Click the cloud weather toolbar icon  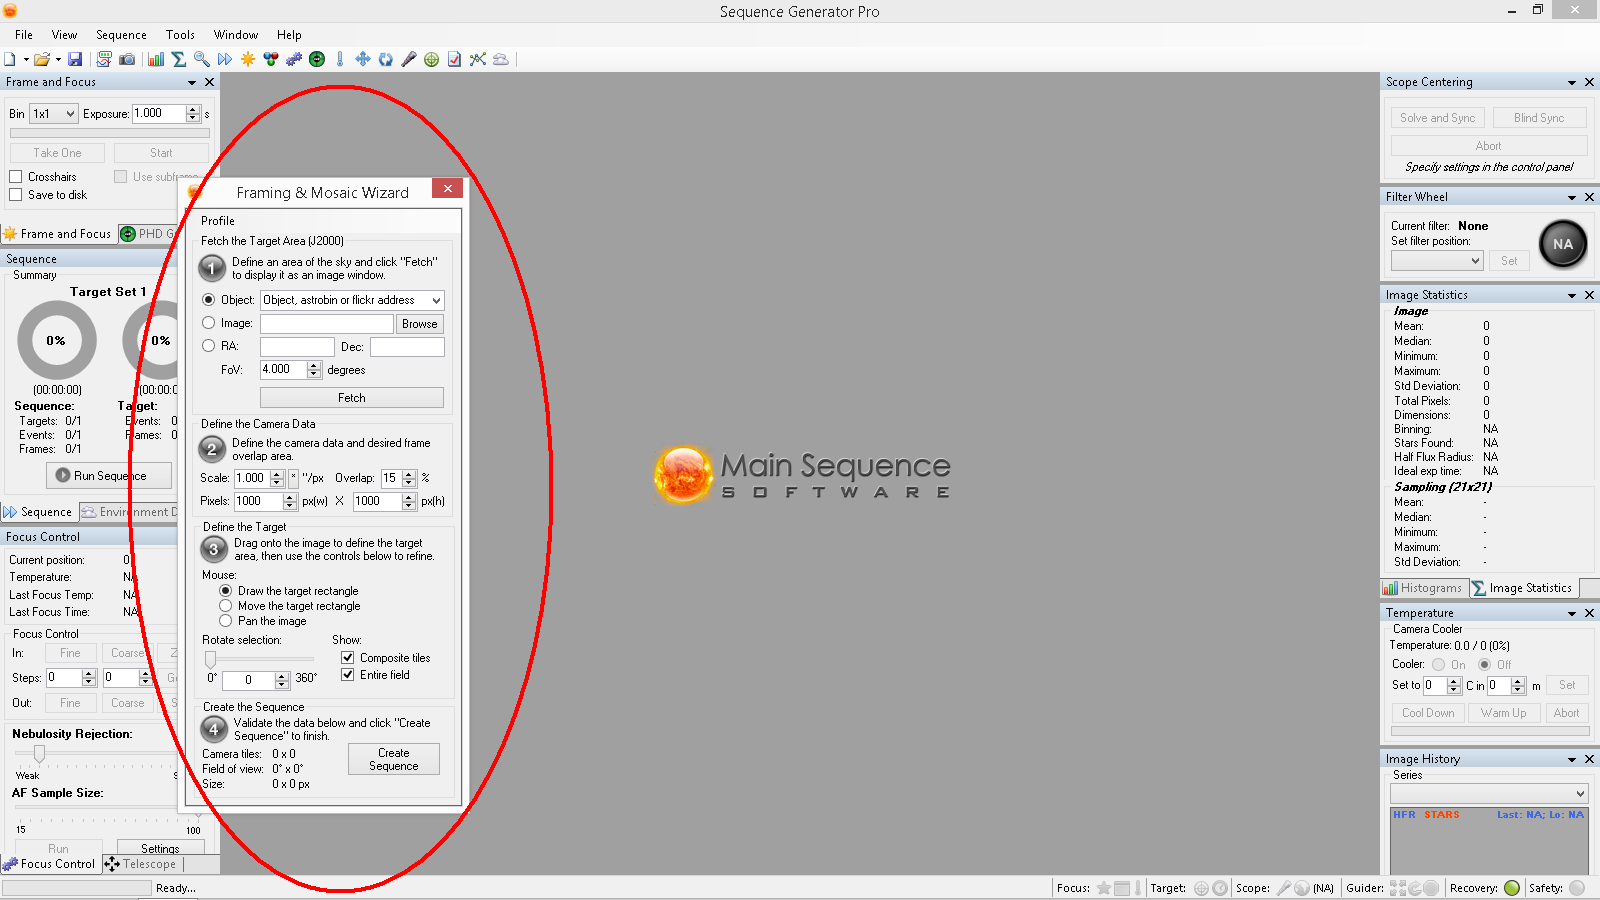501,60
